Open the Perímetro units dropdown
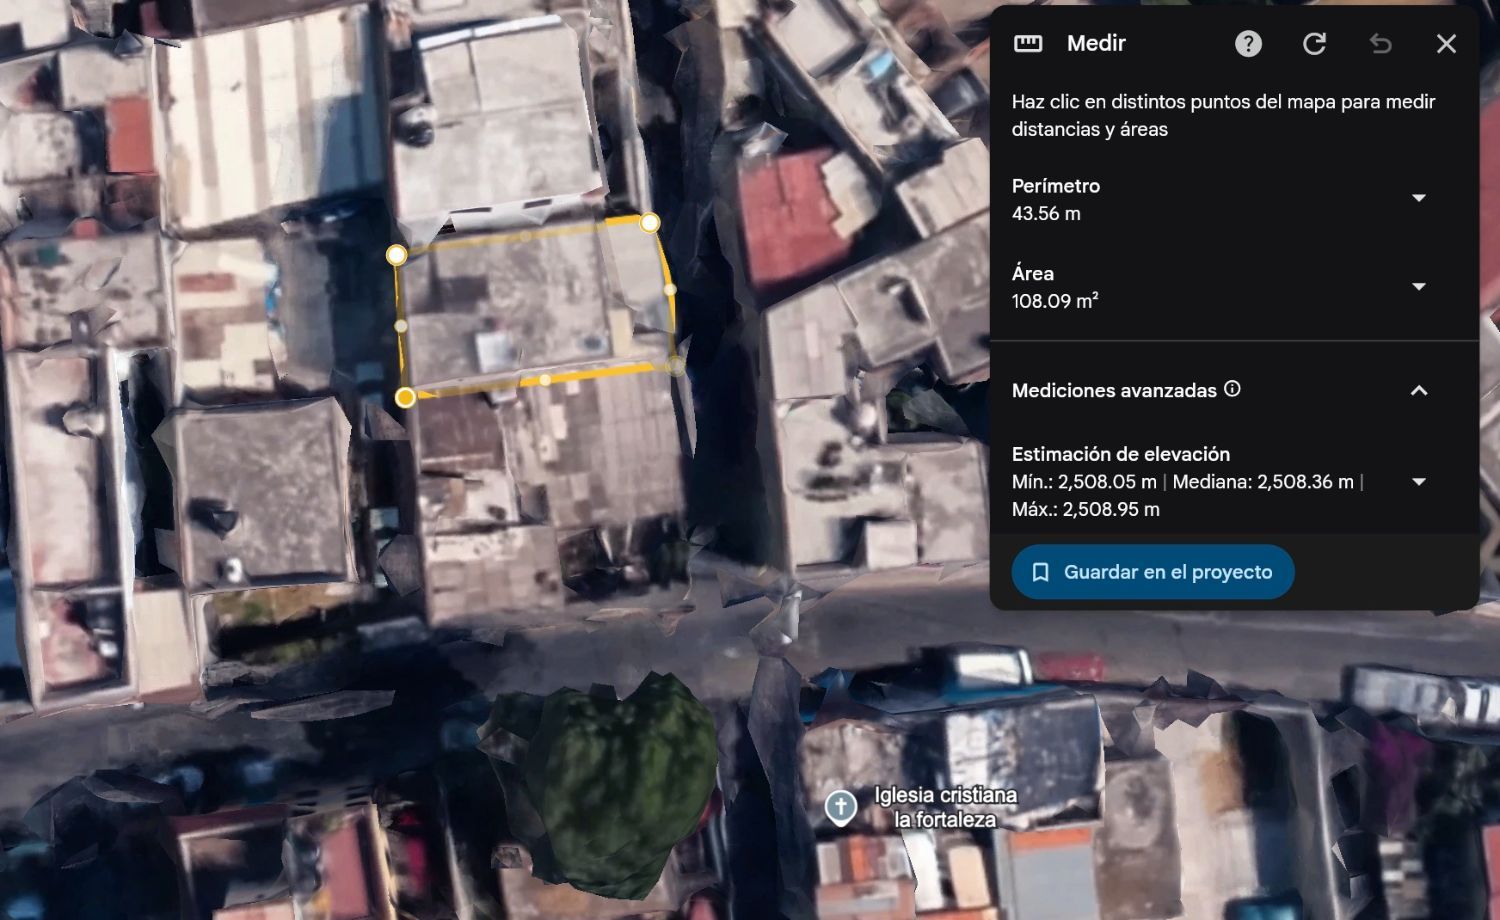The height and width of the screenshot is (920, 1500). coord(1418,198)
